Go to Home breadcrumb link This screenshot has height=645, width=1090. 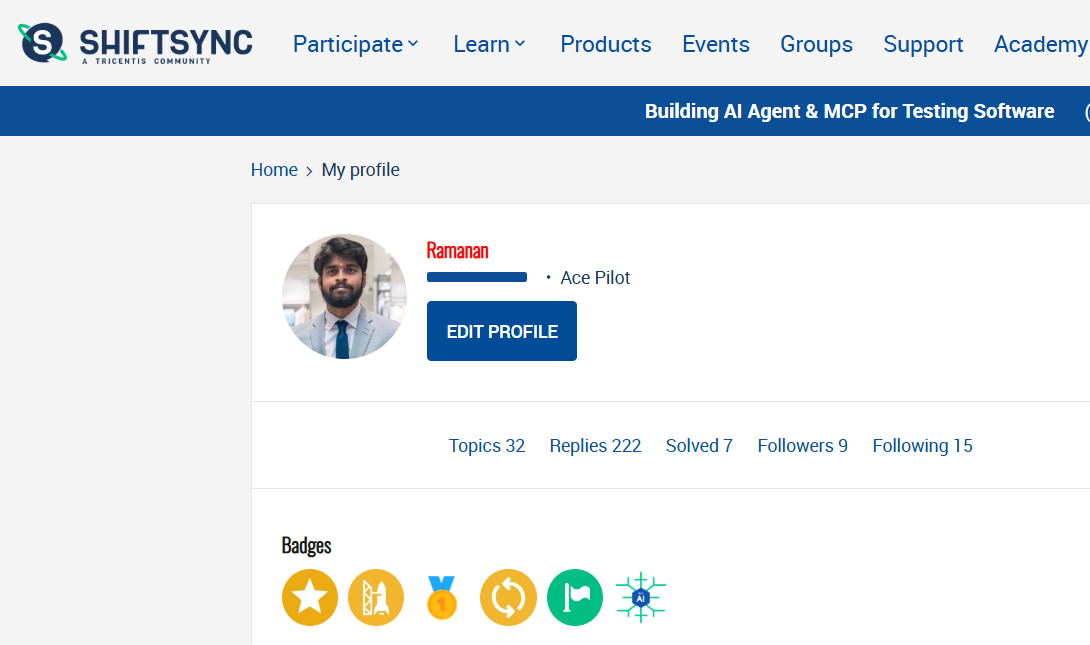point(274,170)
